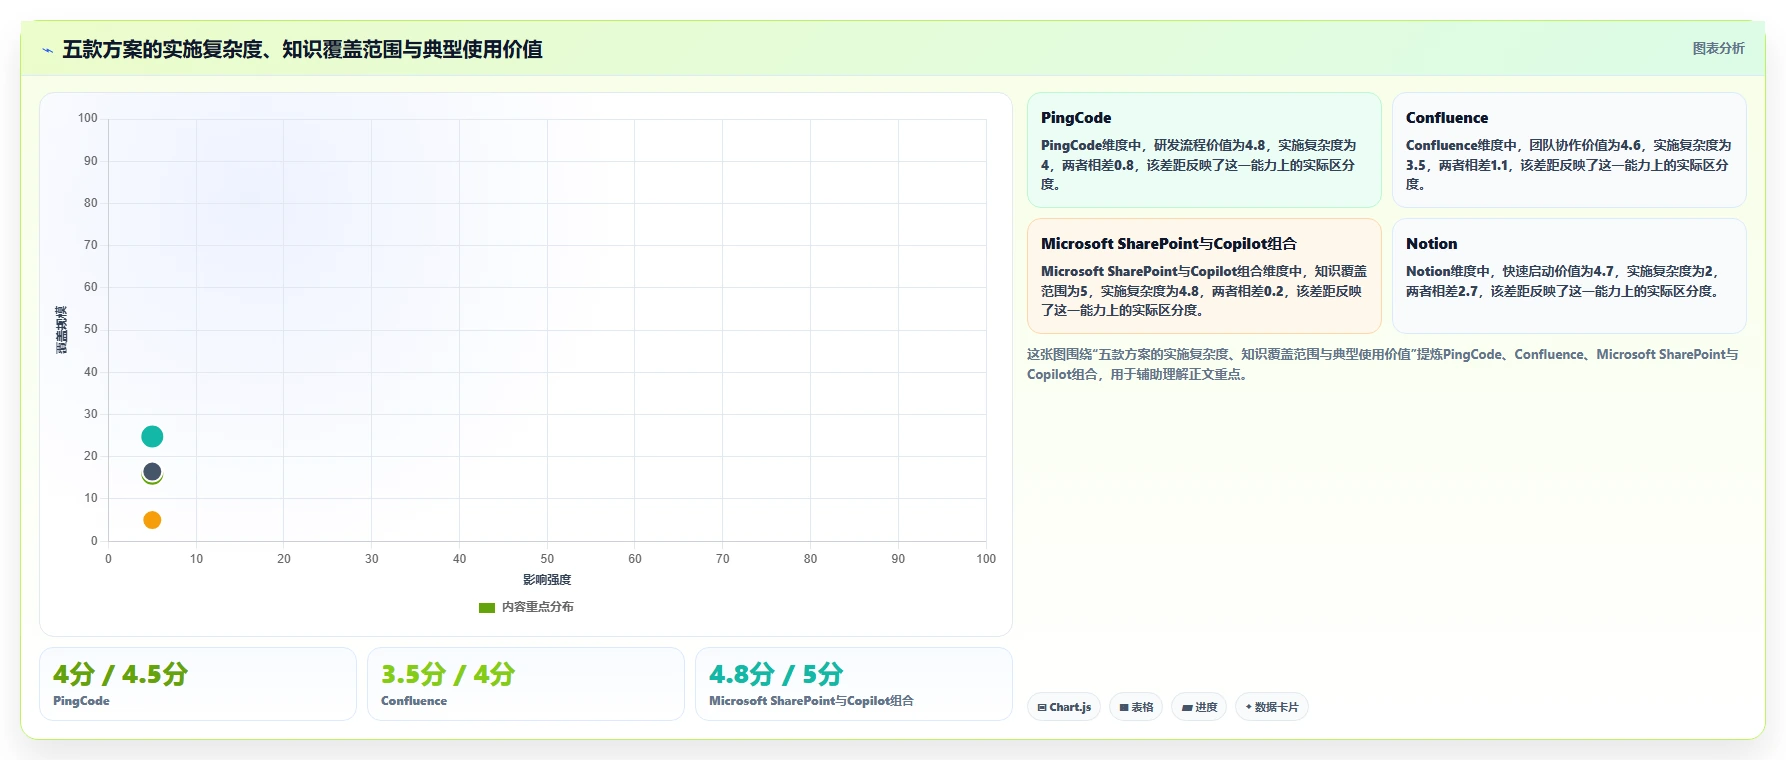The width and height of the screenshot is (1786, 760).
Task: Click the diamond icon in the 数据卡片 tag
Action: [x=1249, y=707]
